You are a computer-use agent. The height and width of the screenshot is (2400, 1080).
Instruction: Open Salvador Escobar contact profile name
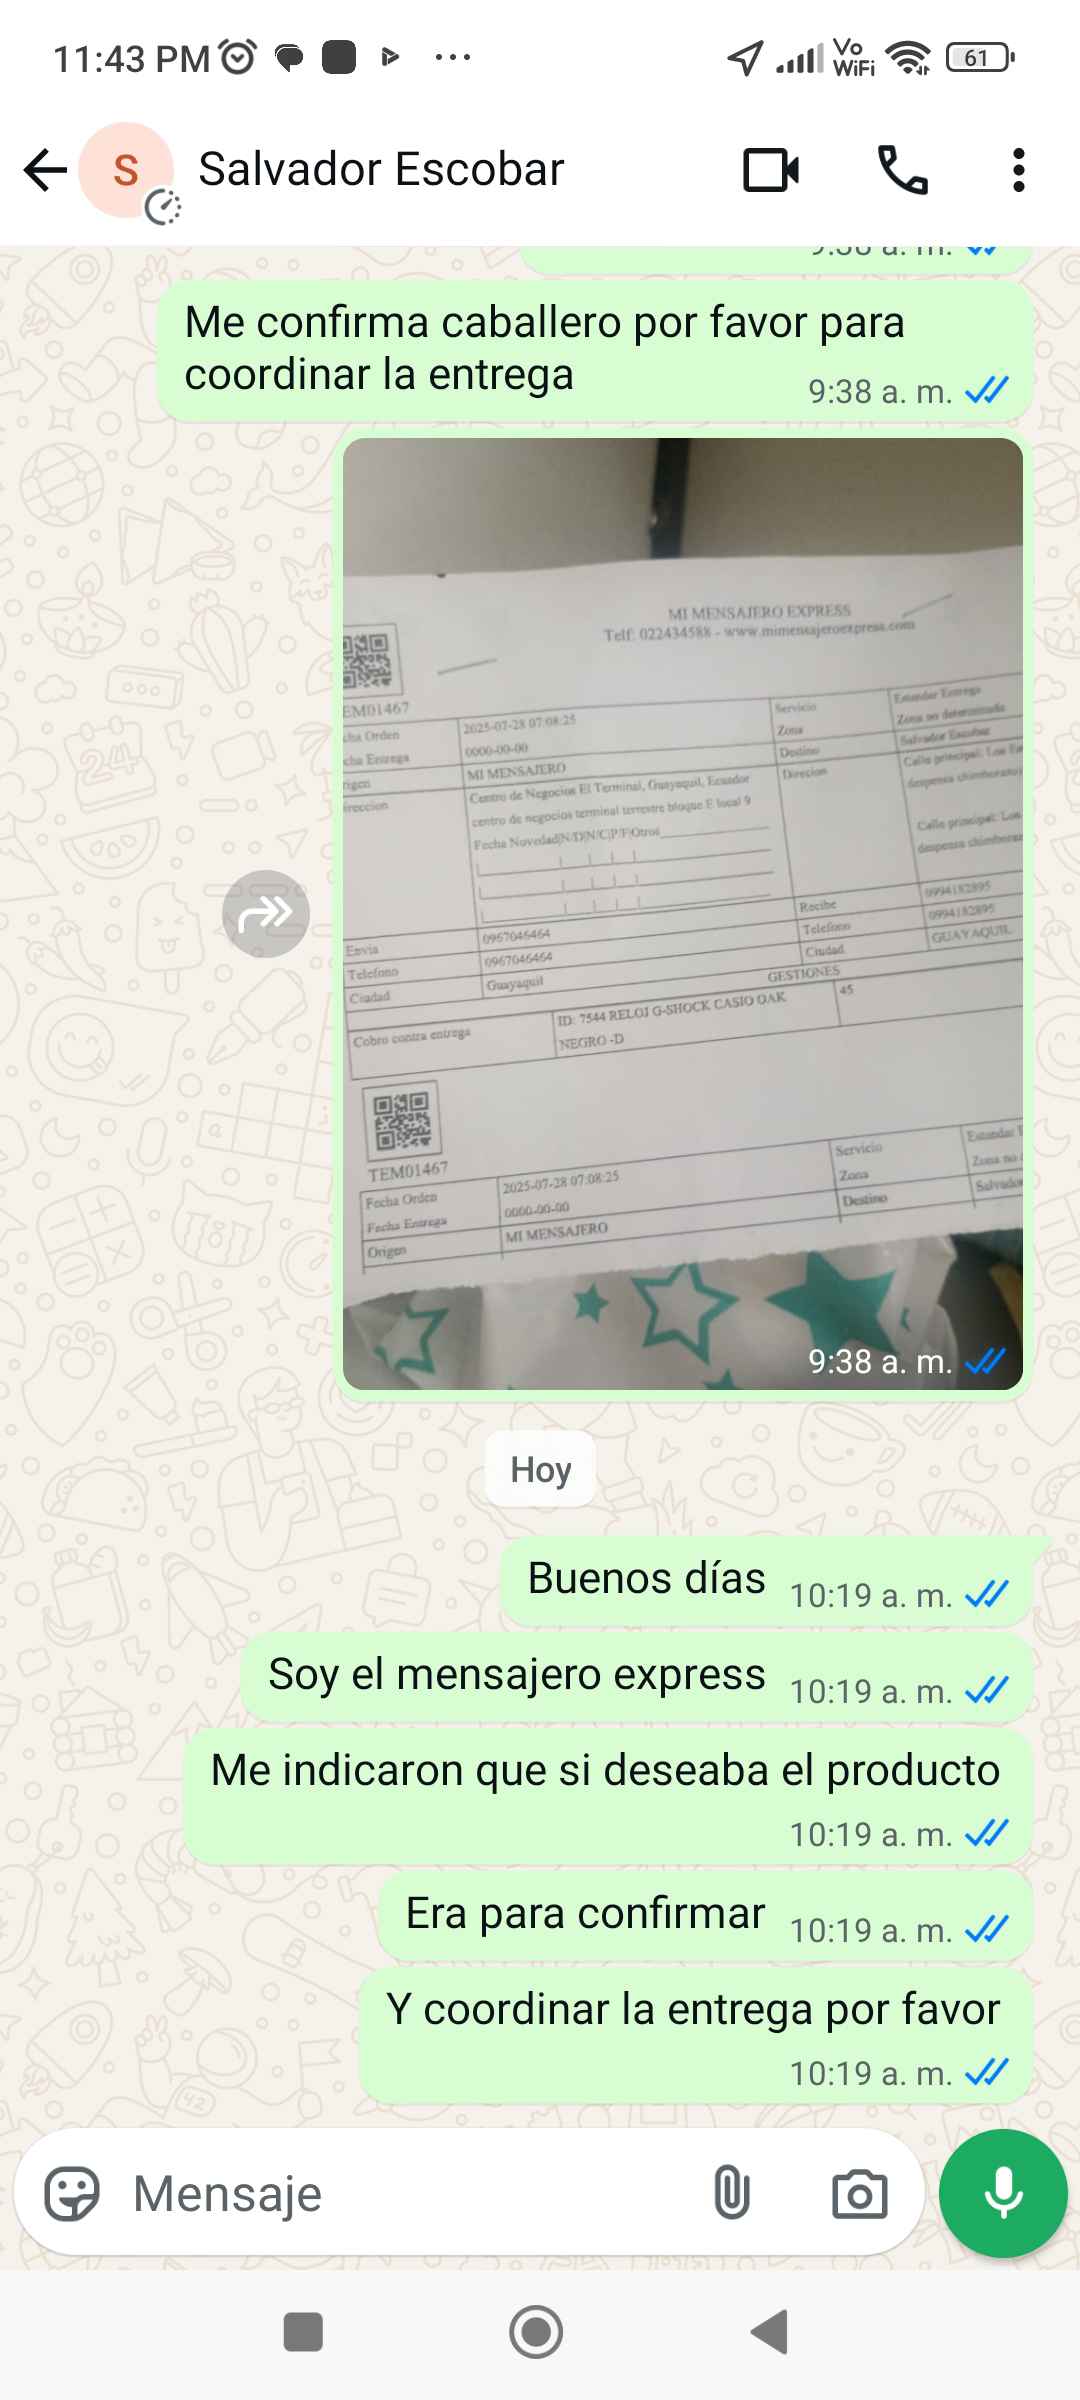381,169
